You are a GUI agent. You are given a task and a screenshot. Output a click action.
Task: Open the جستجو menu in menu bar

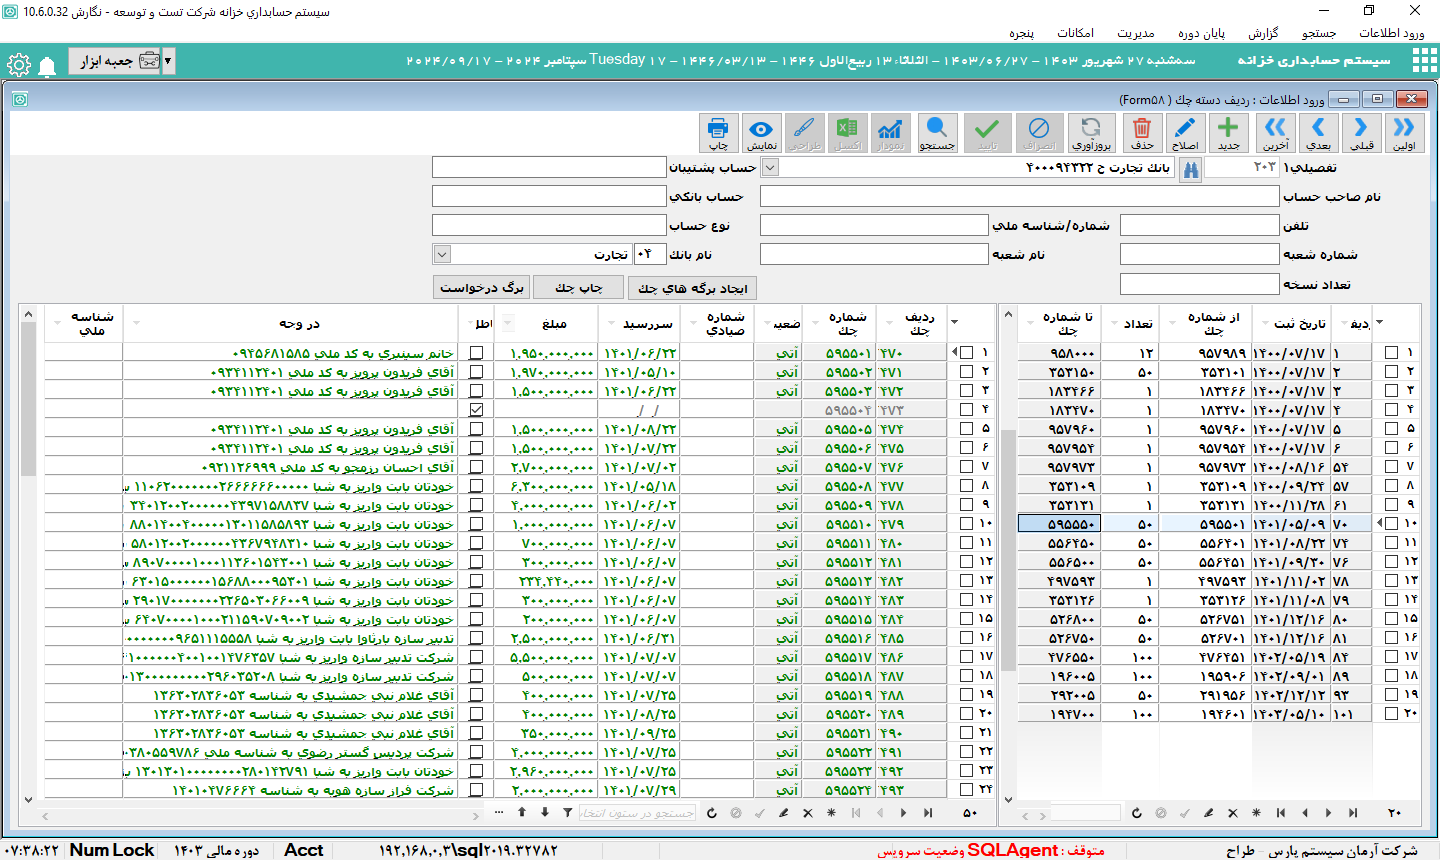click(x=1319, y=33)
